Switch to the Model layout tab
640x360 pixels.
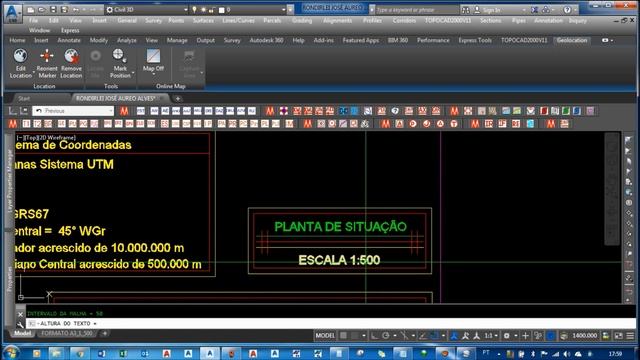tap(22, 333)
